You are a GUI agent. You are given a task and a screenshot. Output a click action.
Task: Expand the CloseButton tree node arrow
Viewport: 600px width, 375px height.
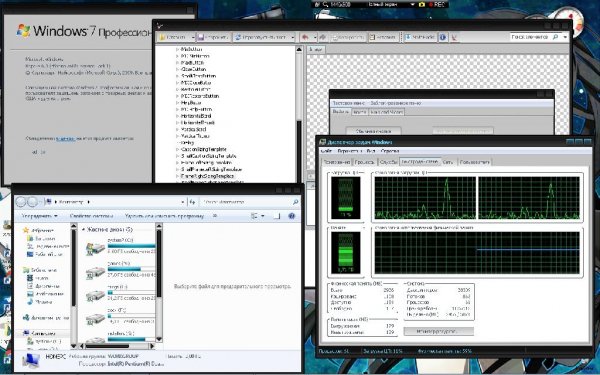pyautogui.click(x=177, y=69)
